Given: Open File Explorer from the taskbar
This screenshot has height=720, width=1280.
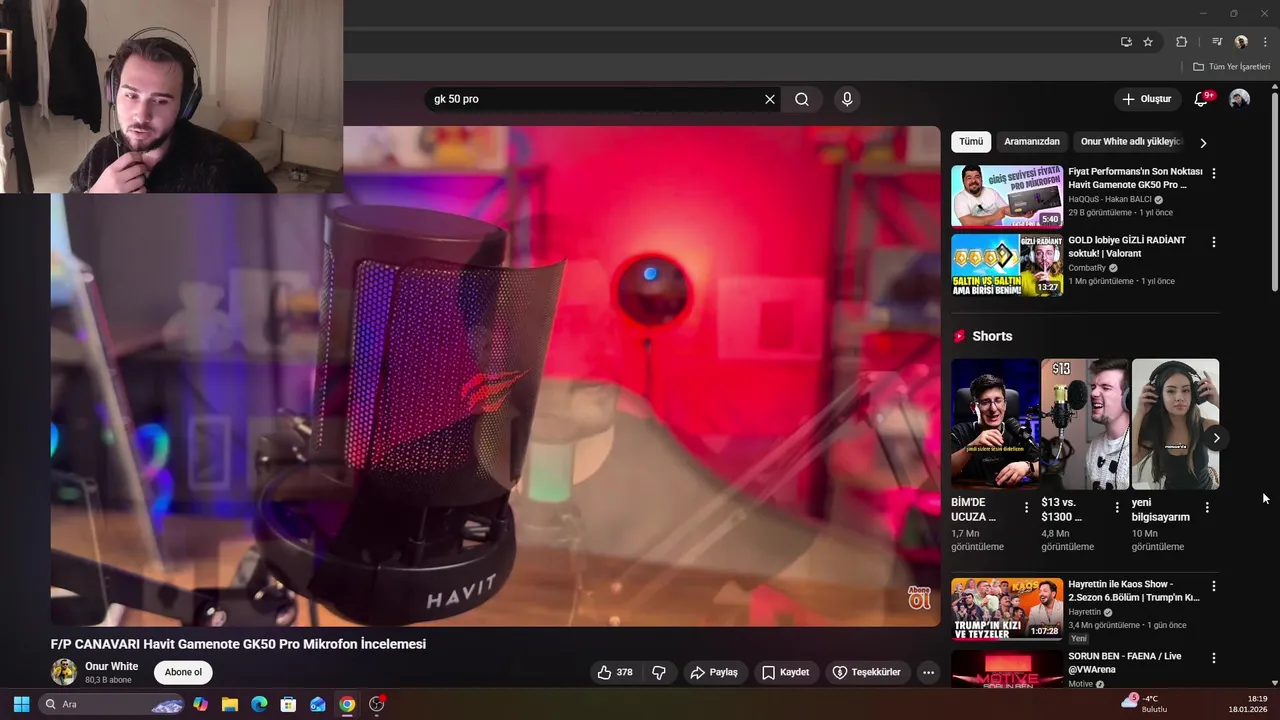Looking at the screenshot, I should [x=229, y=704].
